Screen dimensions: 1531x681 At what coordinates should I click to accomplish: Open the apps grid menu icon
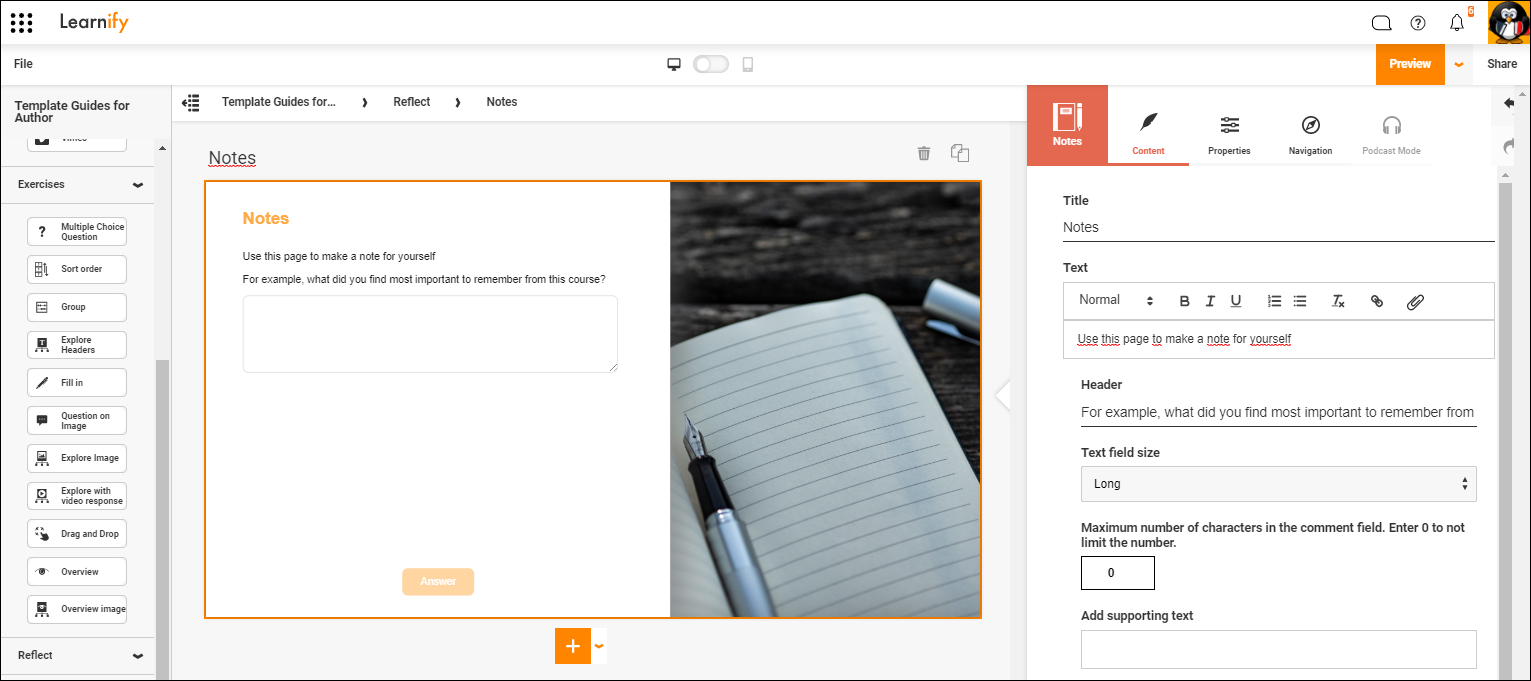[x=21, y=22]
